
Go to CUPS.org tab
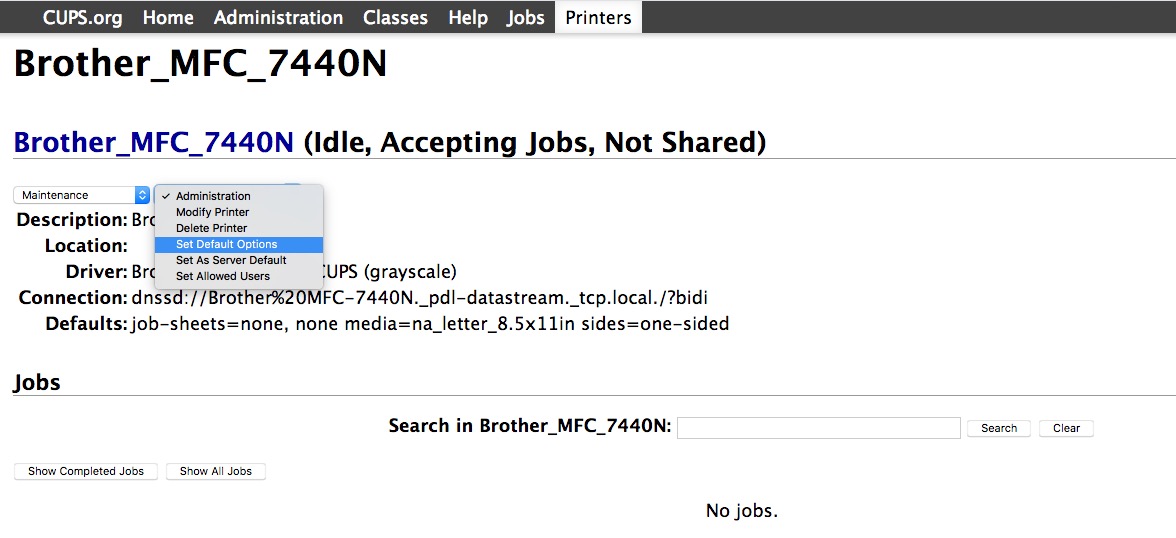coord(82,17)
